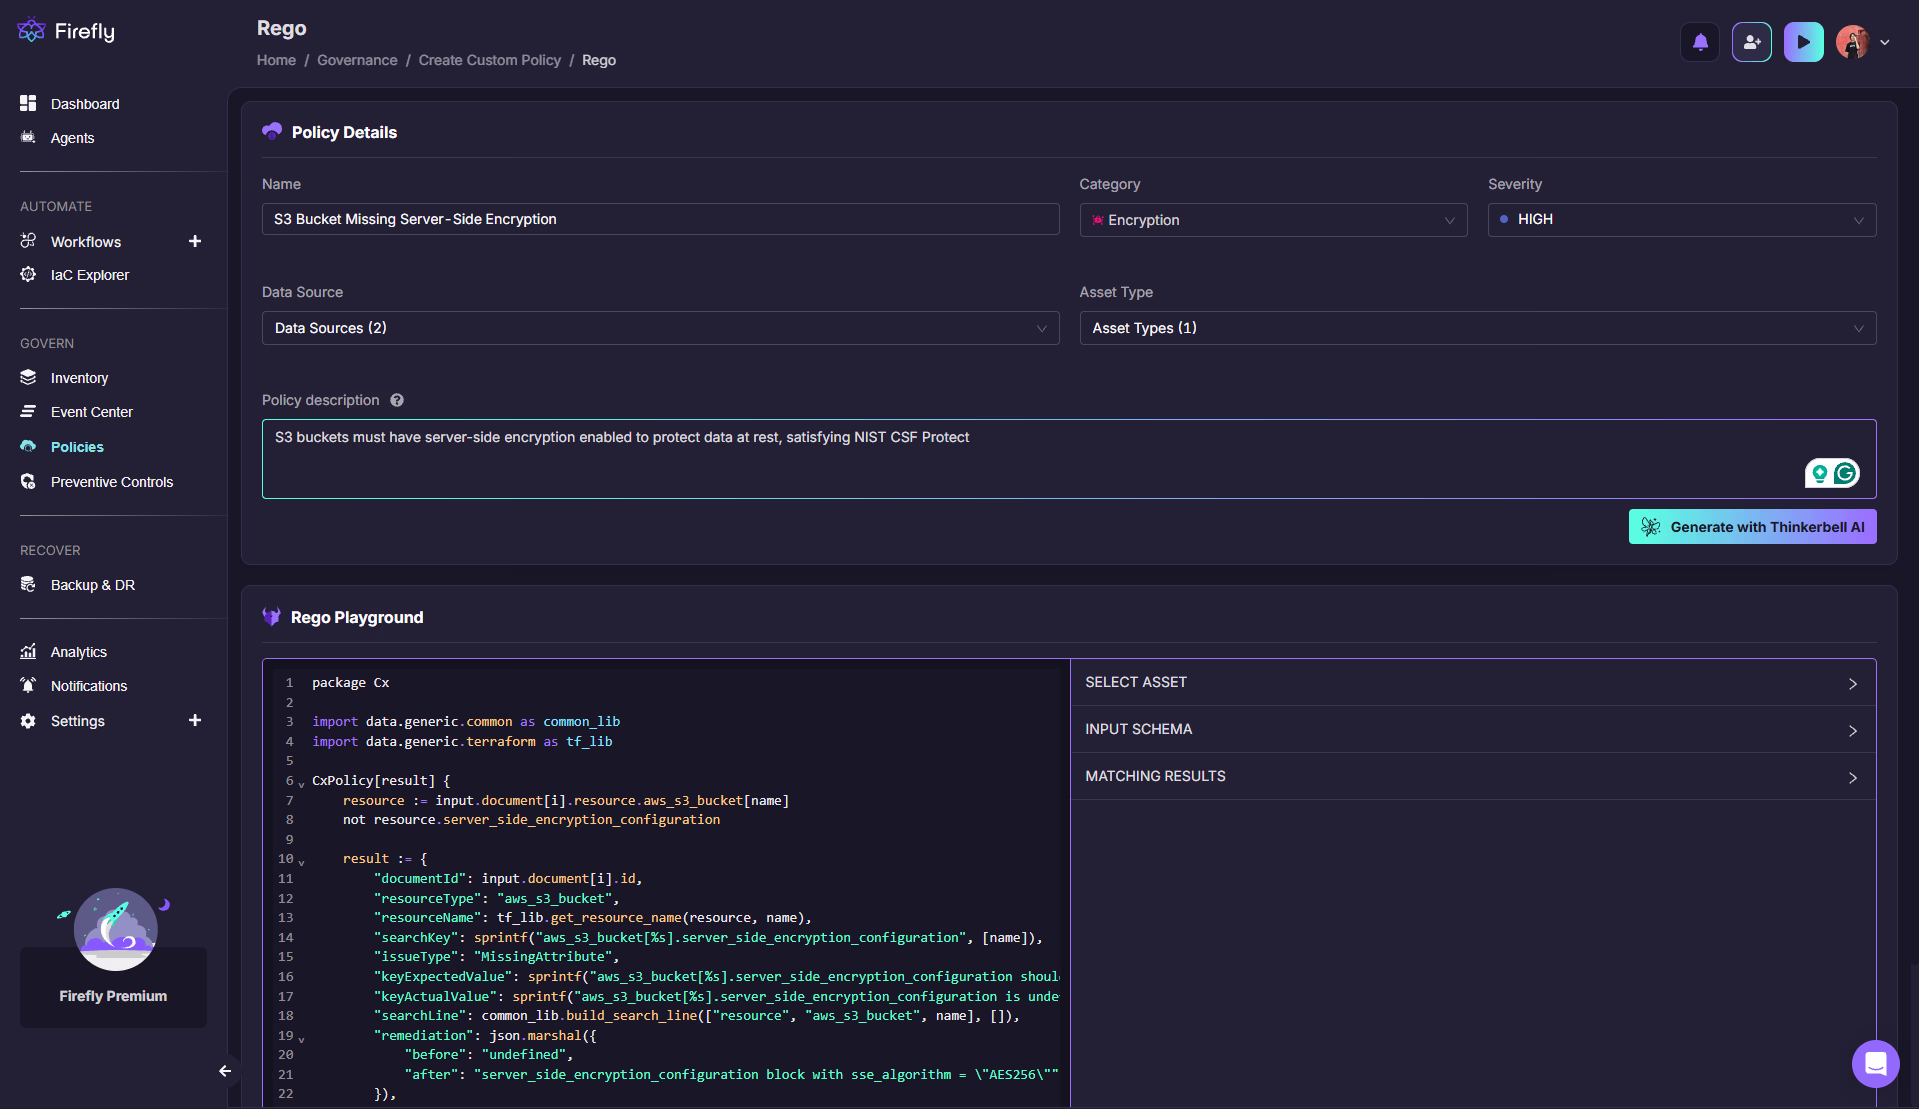Screen dimensions: 1919x1109
Task: Open Event Center in sidebar
Action: pyautogui.click(x=91, y=412)
